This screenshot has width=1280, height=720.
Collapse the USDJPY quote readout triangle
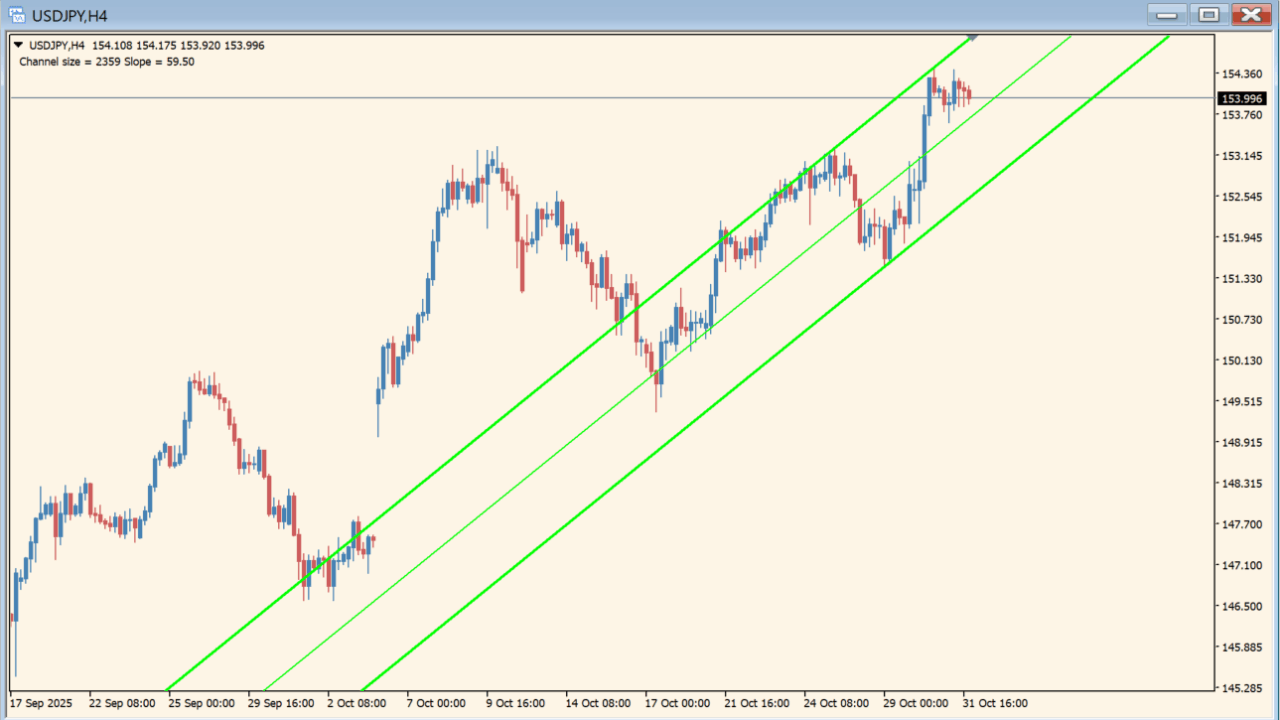[17, 44]
